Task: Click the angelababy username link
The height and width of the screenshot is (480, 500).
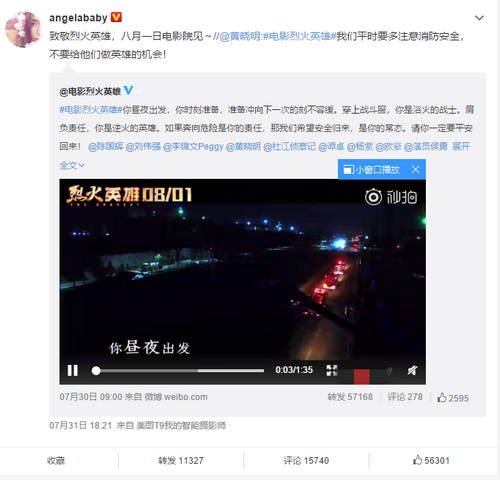Action: (x=78, y=18)
